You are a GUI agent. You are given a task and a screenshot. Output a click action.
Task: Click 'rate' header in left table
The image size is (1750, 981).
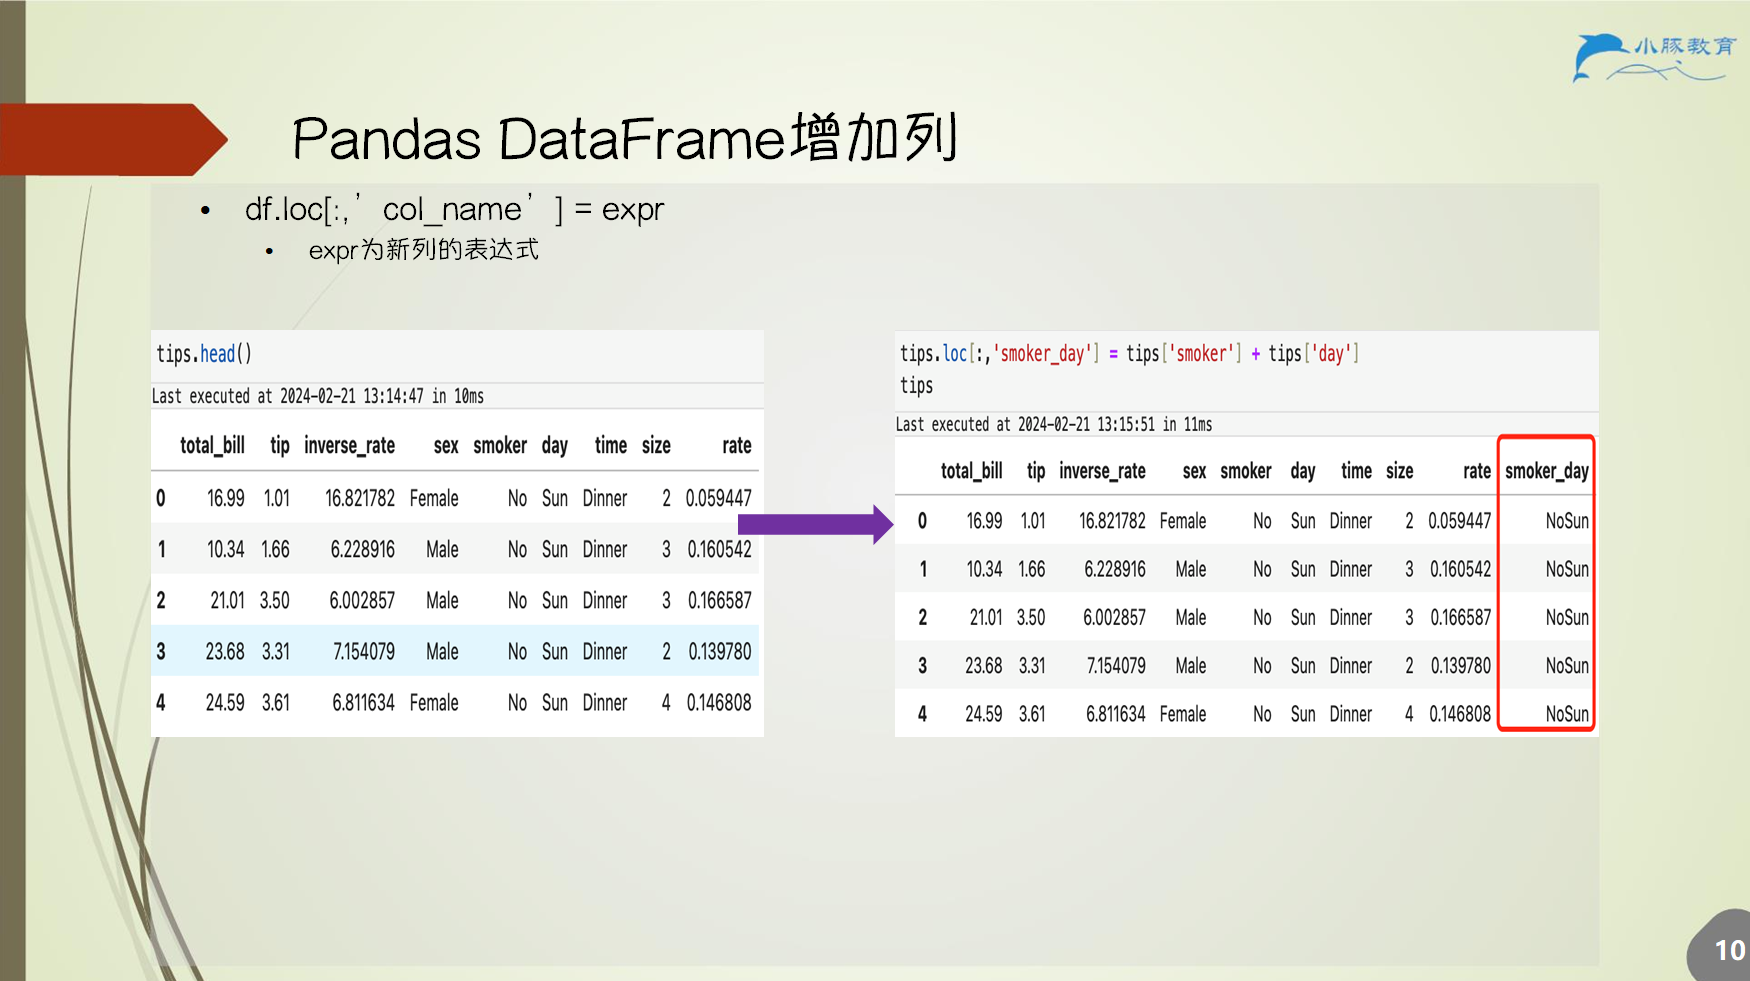coord(737,445)
